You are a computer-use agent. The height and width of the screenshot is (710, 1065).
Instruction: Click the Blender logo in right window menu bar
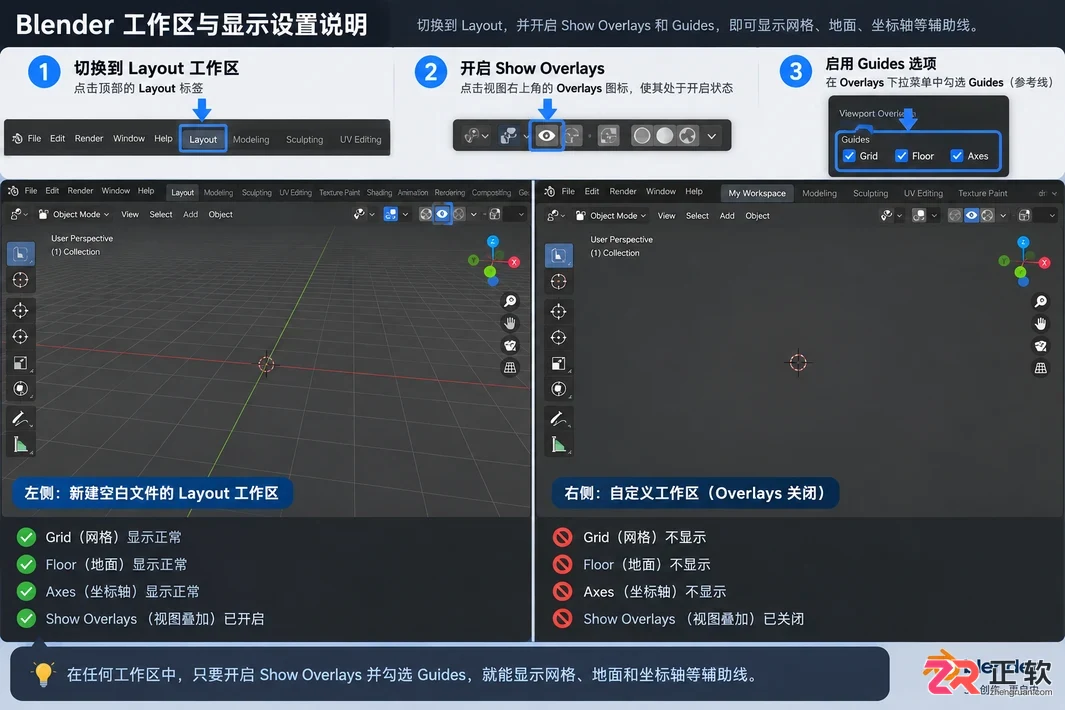point(549,192)
